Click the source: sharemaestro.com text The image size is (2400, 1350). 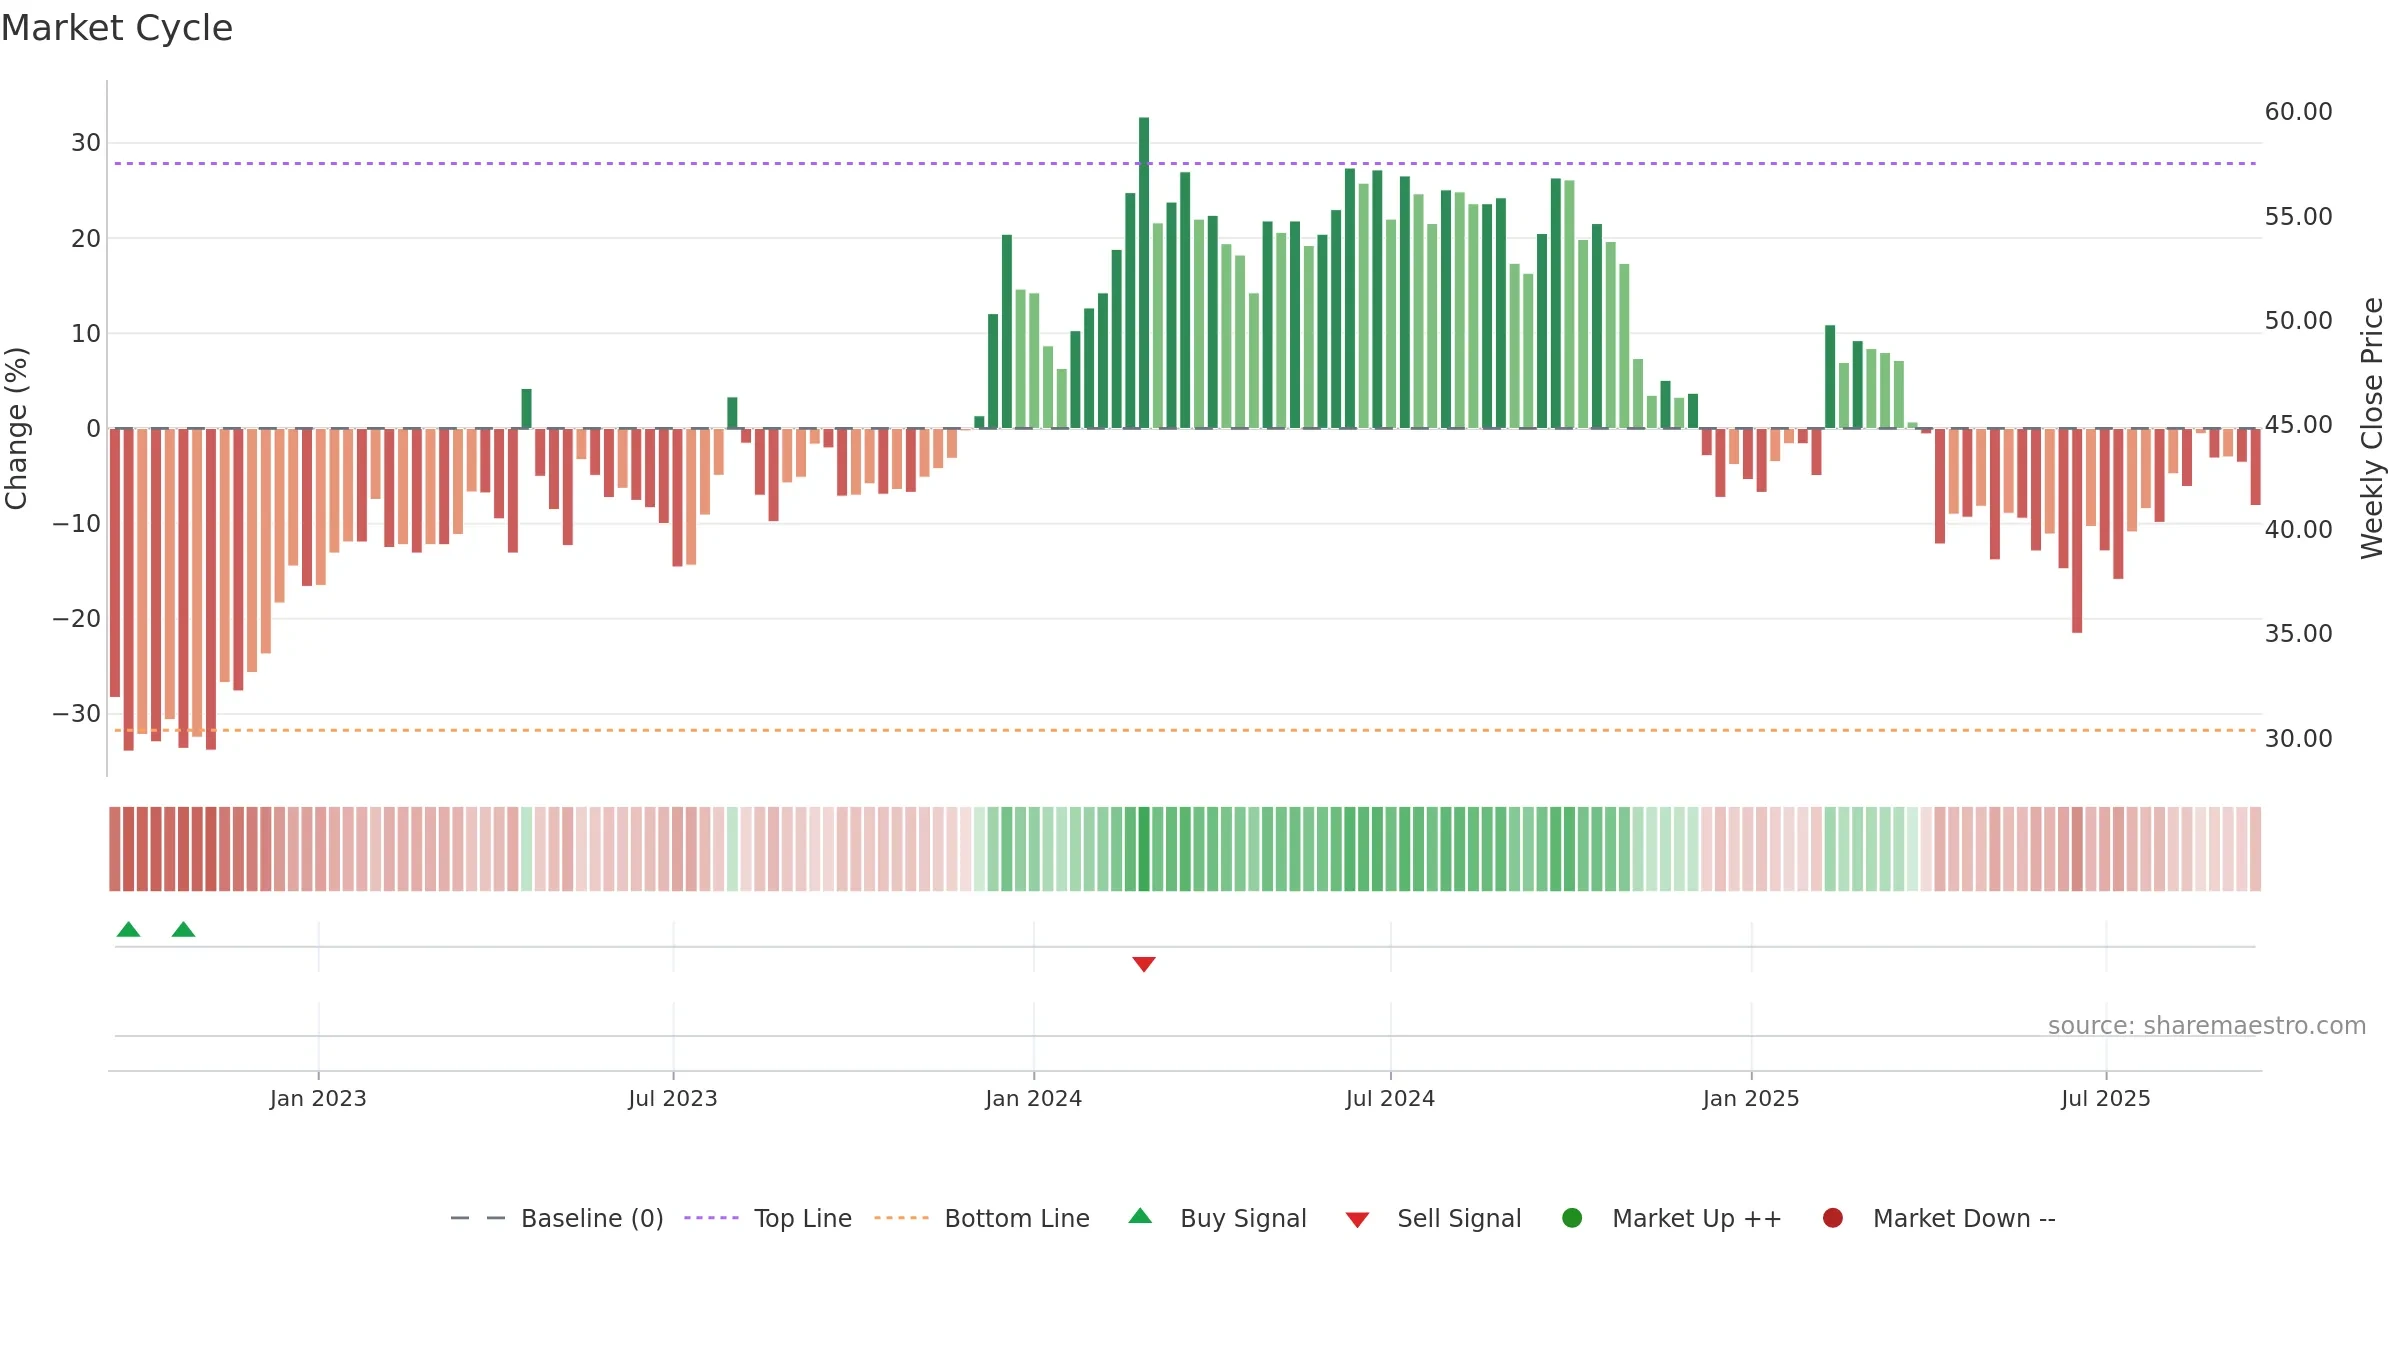[2207, 1025]
